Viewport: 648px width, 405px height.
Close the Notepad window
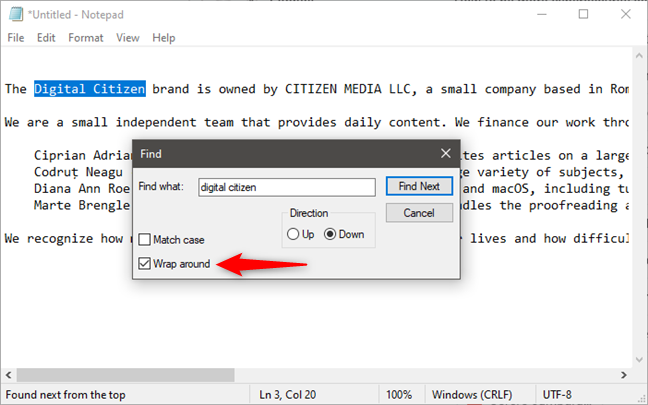[x=626, y=14]
